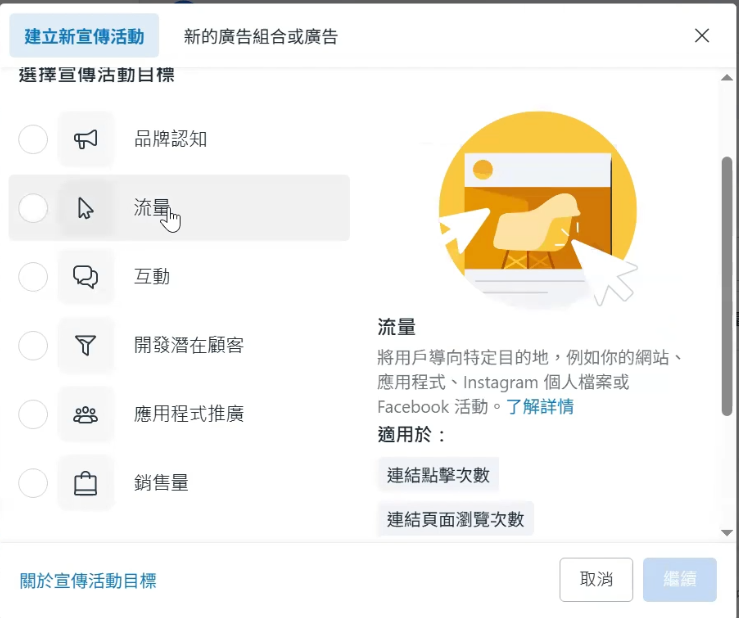The image size is (739, 618).
Task: Click the shopping bag icon for 銷售量
Action: [86, 483]
